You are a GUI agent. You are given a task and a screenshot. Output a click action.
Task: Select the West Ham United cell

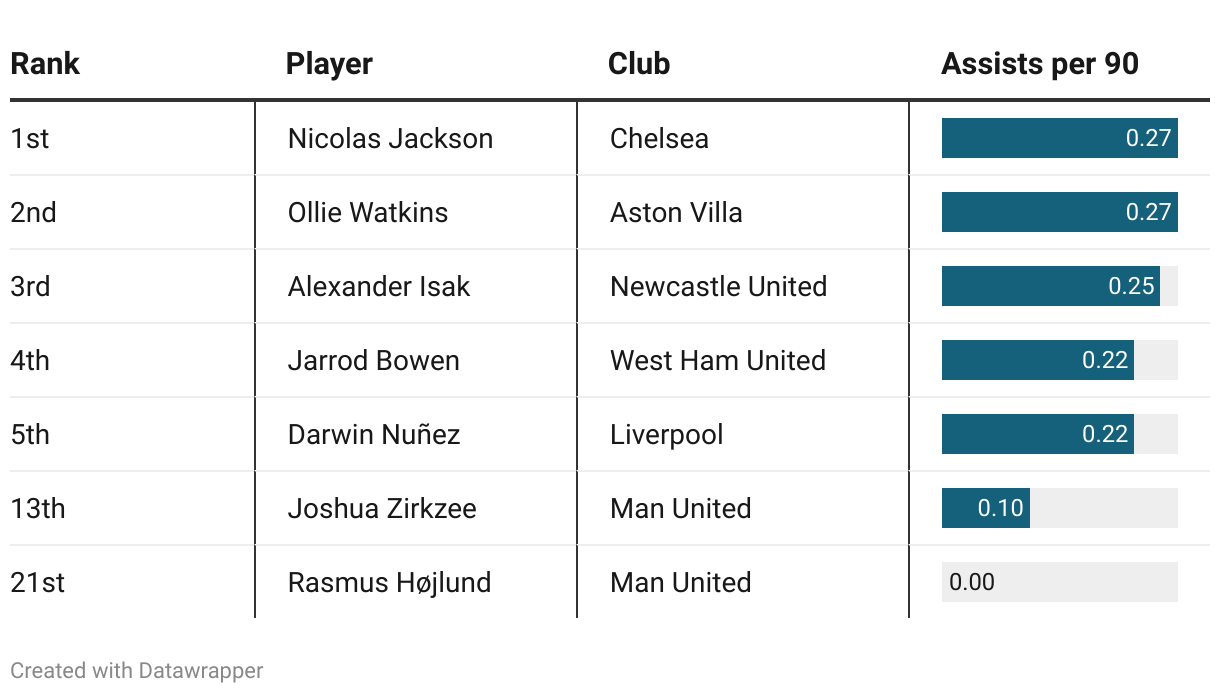718,360
